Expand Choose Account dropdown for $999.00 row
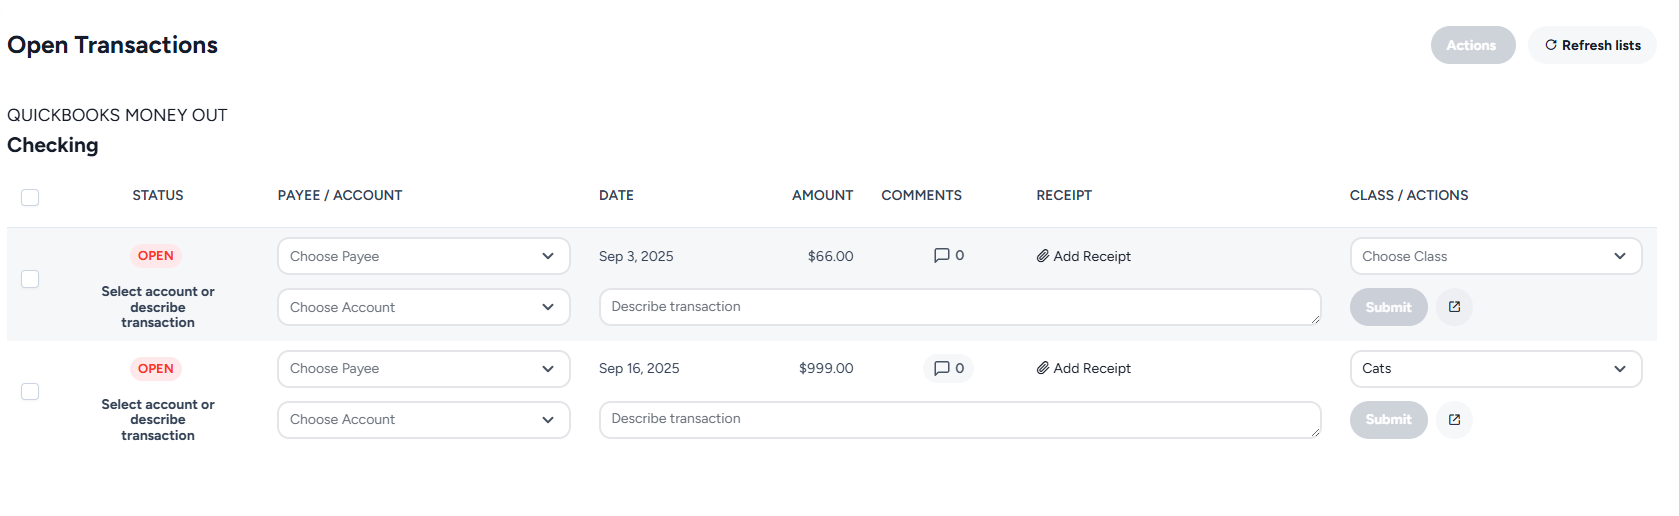This screenshot has width=1679, height=516. (x=424, y=420)
